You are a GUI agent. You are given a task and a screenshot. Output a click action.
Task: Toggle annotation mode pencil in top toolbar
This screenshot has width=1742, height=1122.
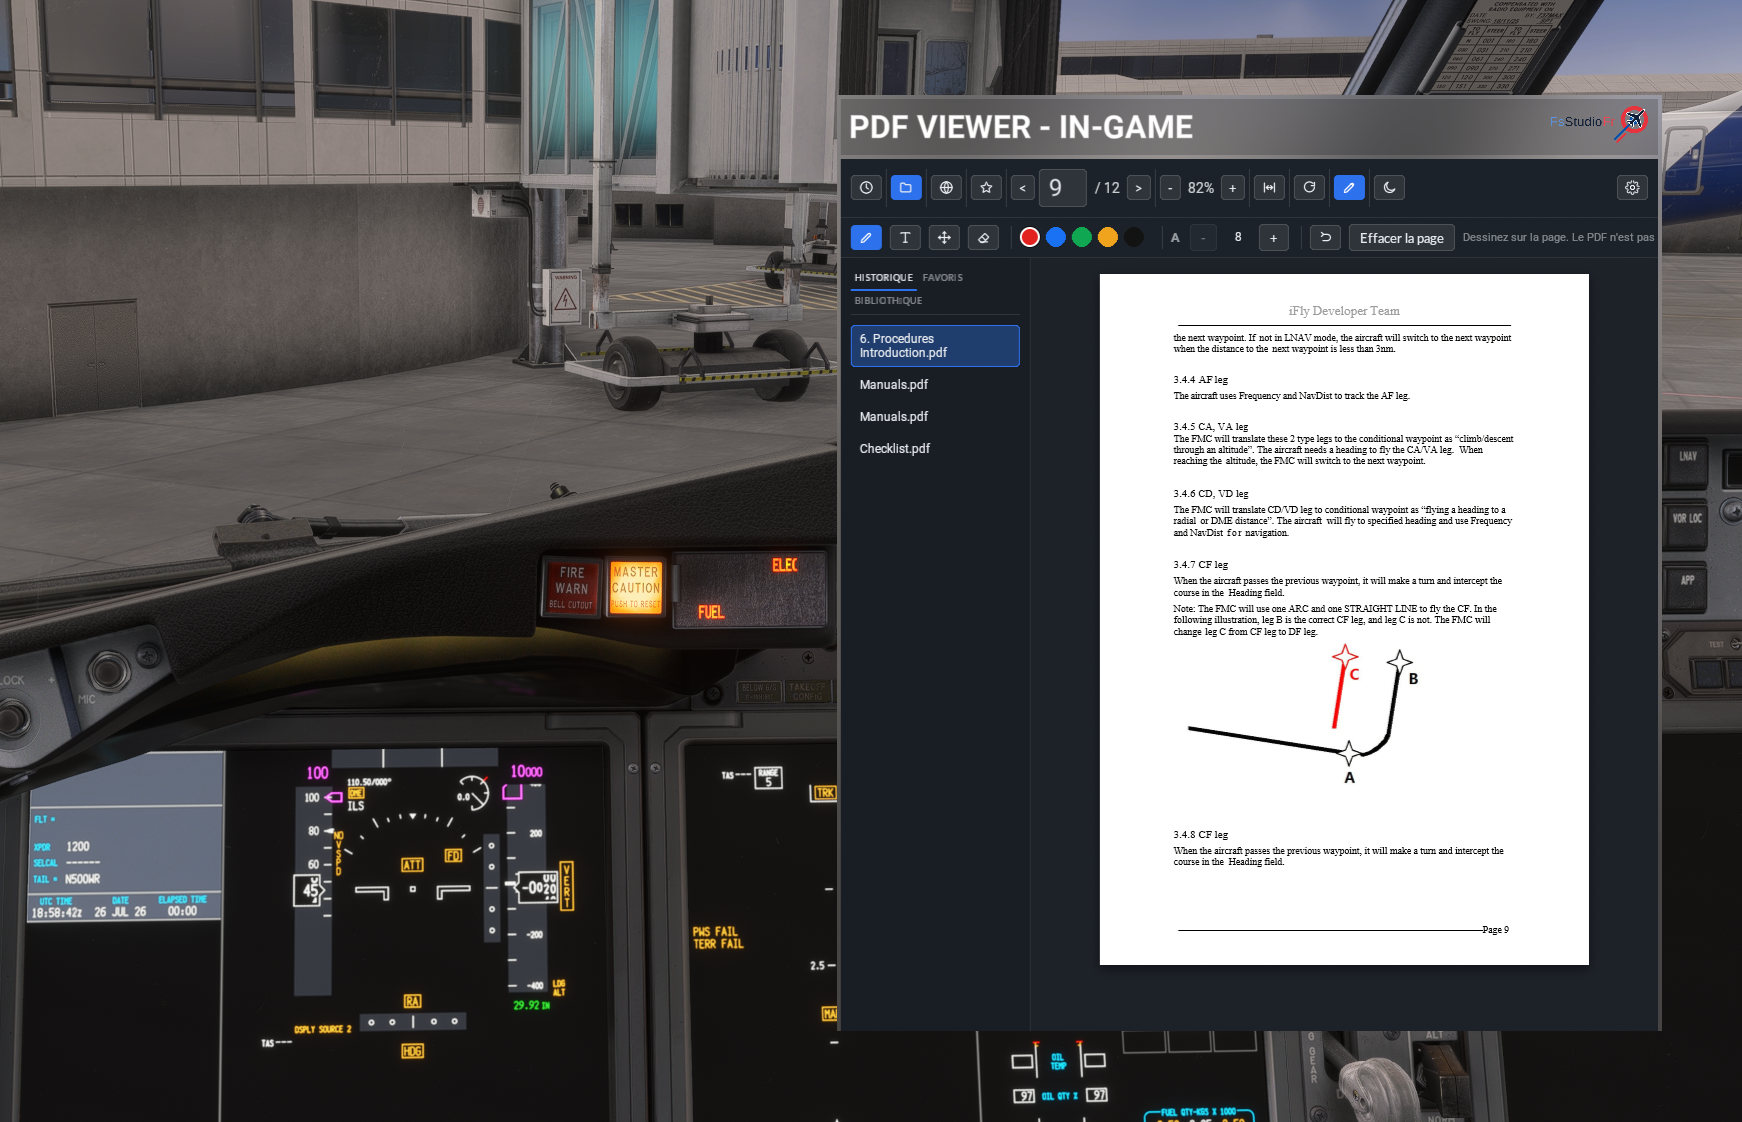pos(1349,188)
